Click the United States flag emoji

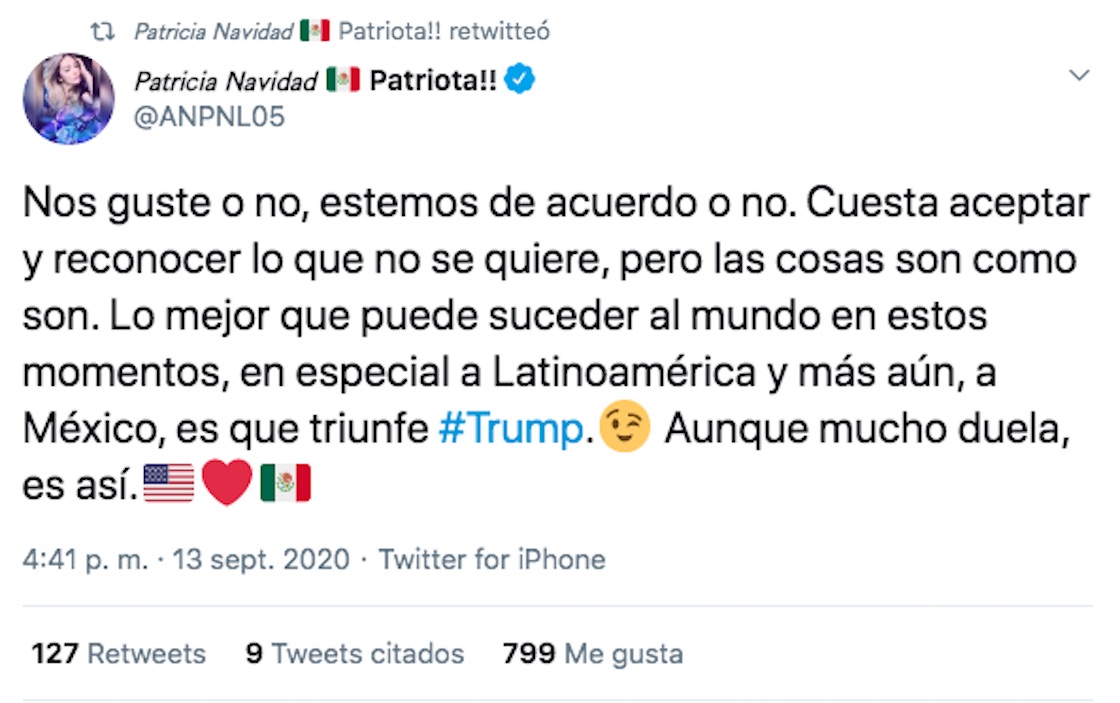point(169,484)
